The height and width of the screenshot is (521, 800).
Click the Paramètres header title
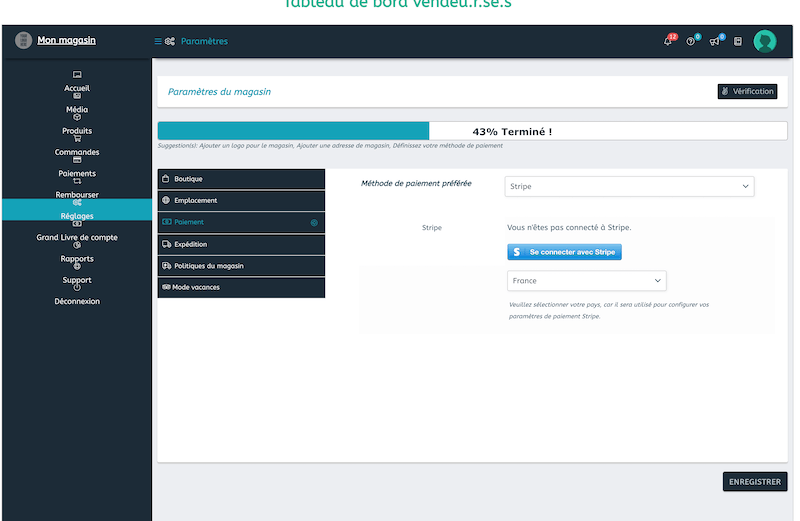point(204,41)
